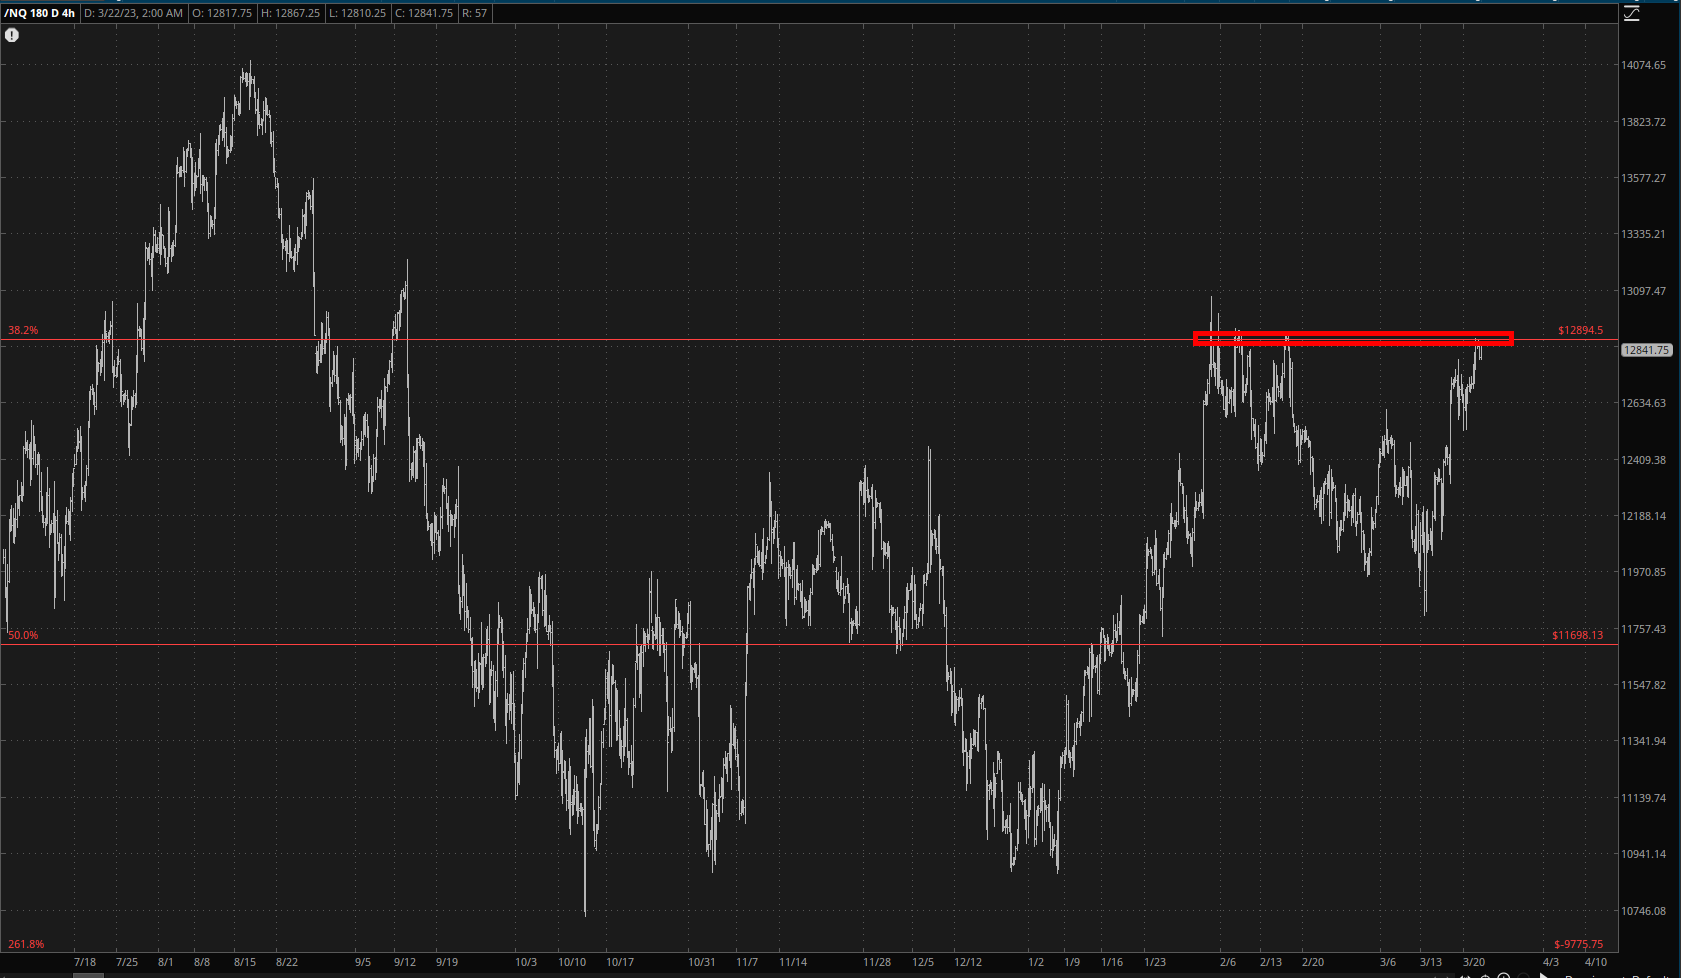Click 10941.14 on the price axis
Image resolution: width=1681 pixels, height=978 pixels.
click(x=1643, y=854)
